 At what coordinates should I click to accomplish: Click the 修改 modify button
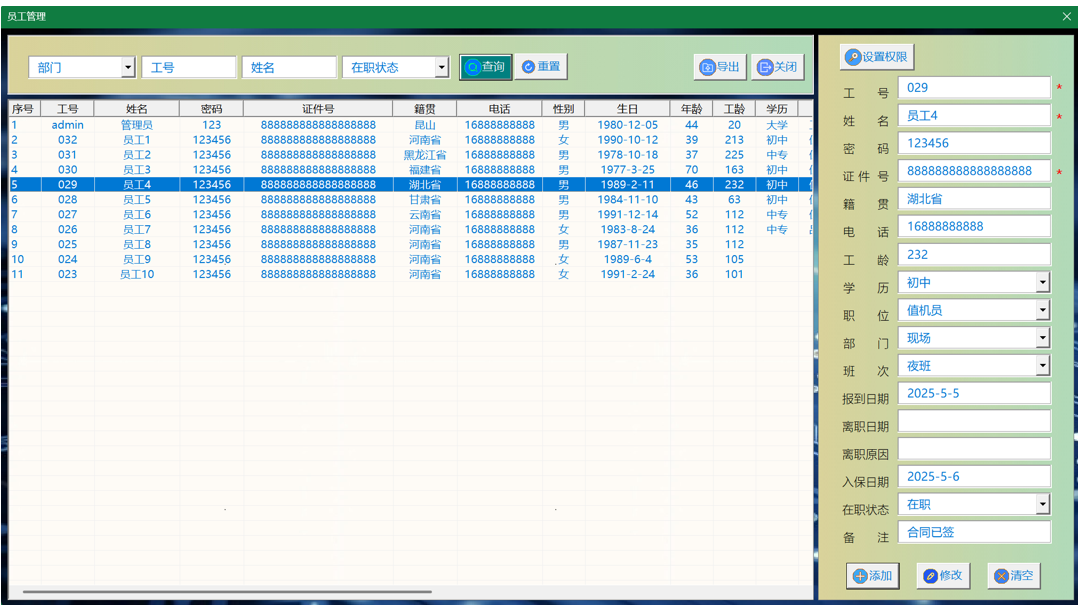[943, 576]
